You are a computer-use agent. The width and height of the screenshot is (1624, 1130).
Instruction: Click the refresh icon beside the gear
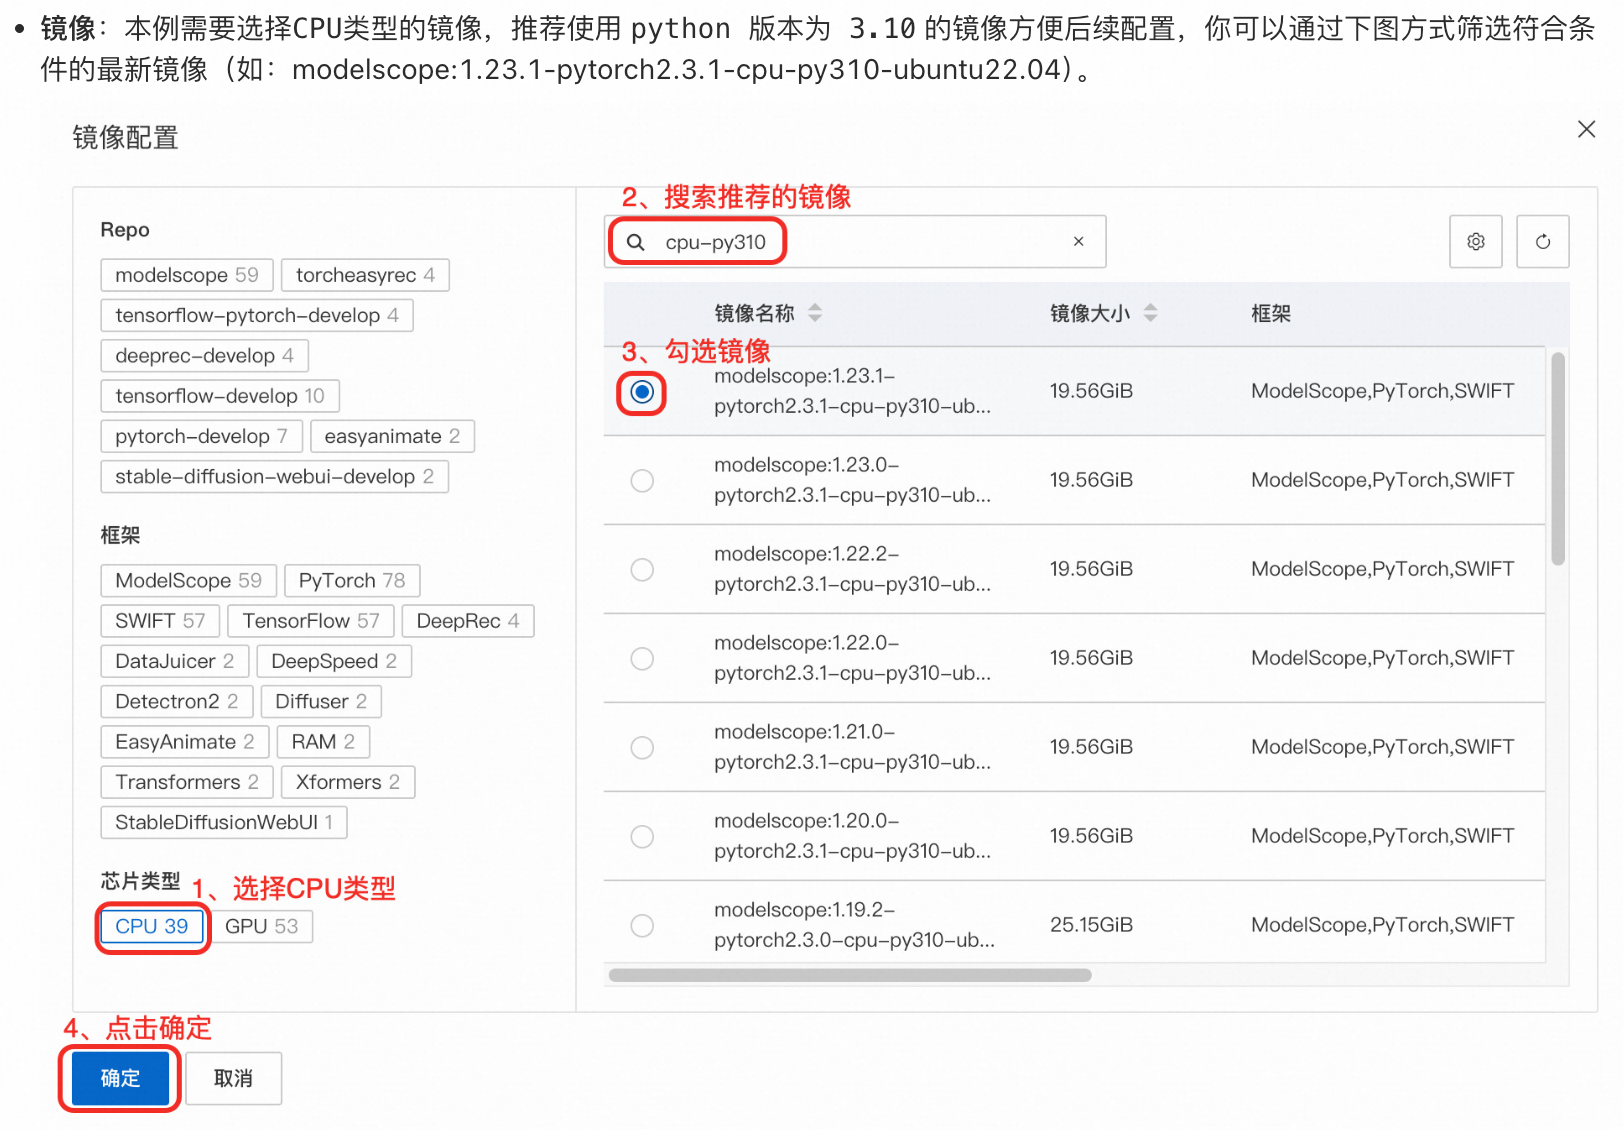click(x=1542, y=241)
